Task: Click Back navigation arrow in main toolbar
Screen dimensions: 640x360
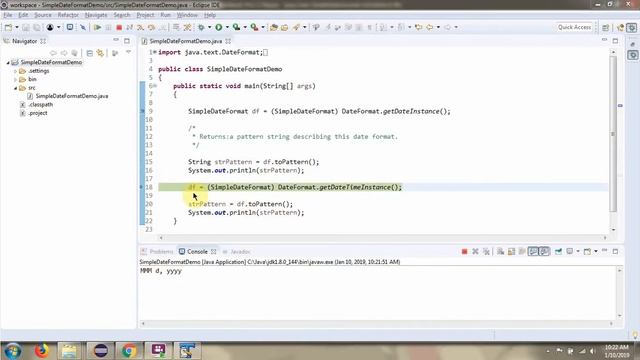Action: (430, 27)
